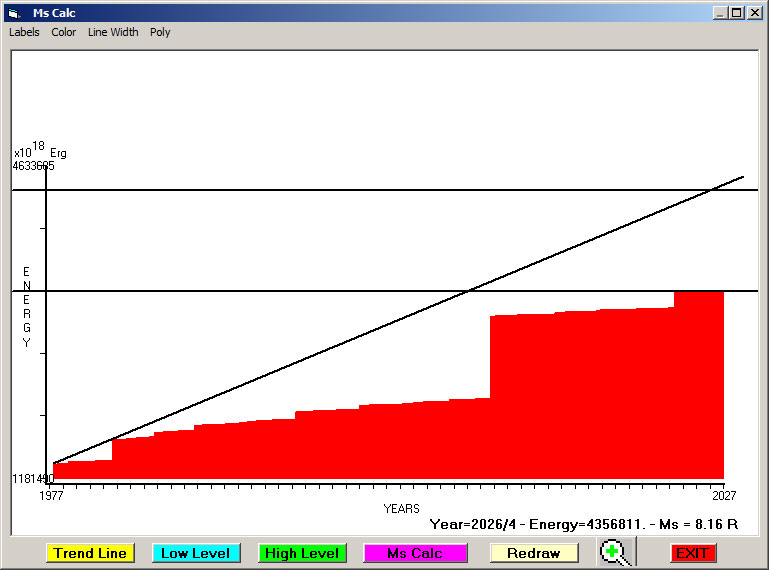The image size is (769, 570).
Task: Open the Labels menu
Action: click(x=24, y=32)
